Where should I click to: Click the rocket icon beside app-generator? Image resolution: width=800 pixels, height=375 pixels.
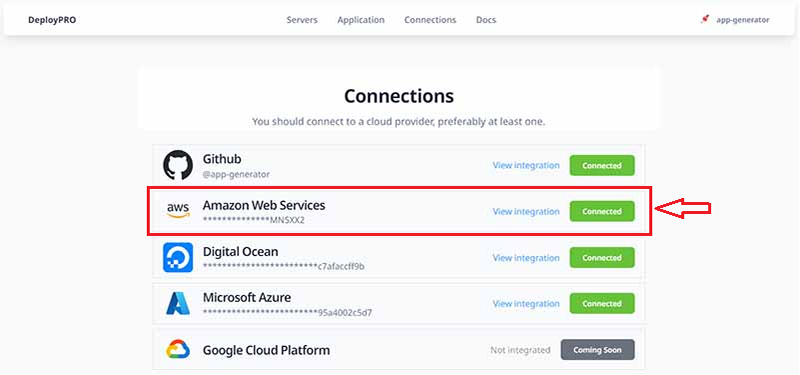click(x=705, y=20)
